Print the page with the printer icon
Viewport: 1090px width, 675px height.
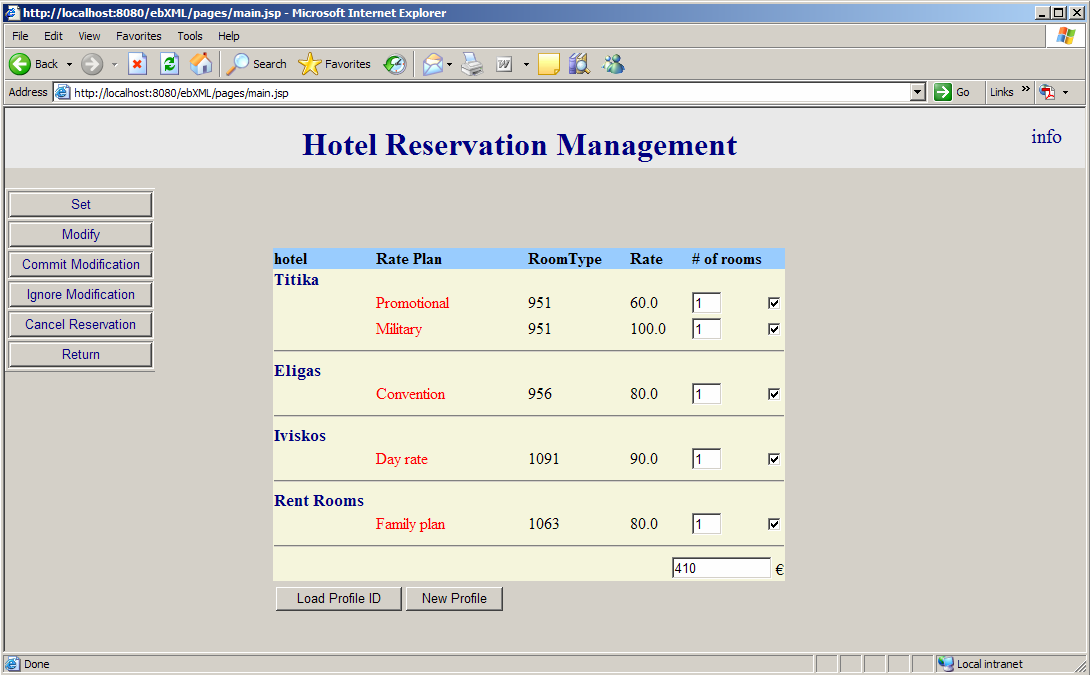point(473,64)
